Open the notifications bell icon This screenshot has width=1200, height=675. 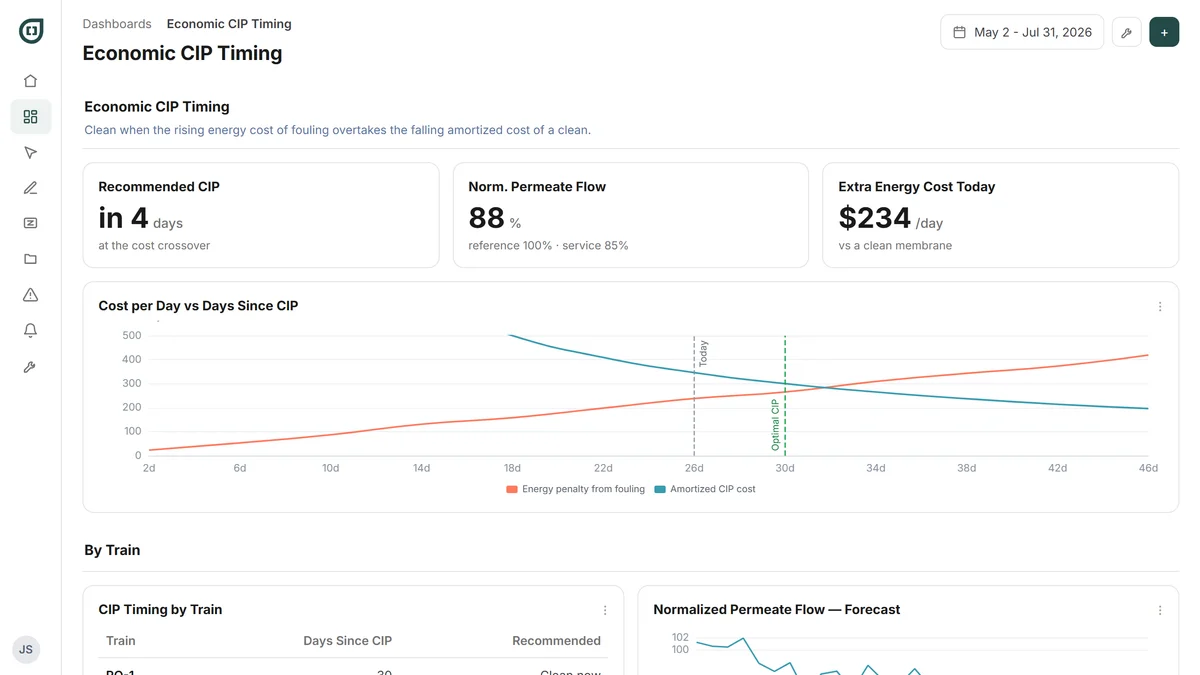coord(30,331)
